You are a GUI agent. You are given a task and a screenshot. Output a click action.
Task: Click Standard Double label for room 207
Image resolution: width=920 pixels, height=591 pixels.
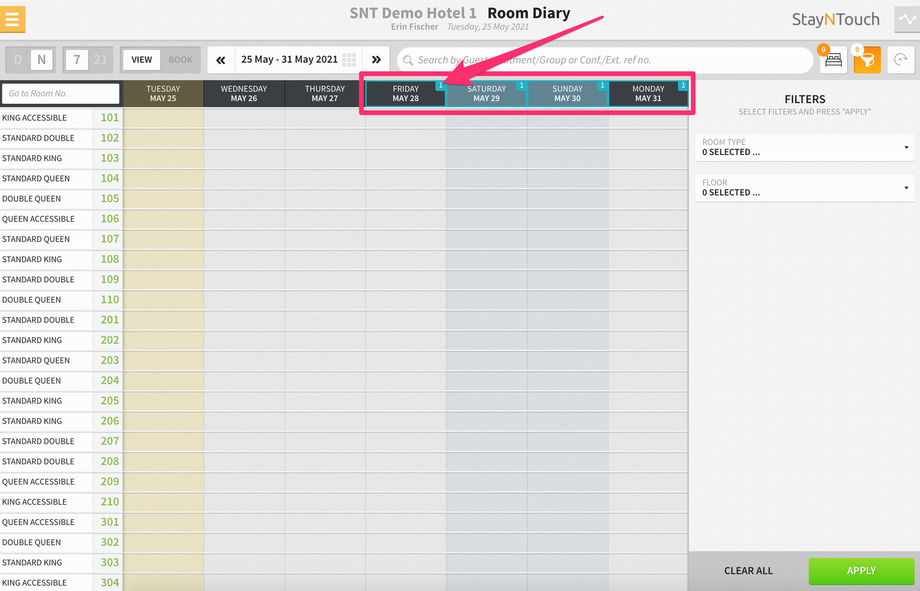[38, 441]
